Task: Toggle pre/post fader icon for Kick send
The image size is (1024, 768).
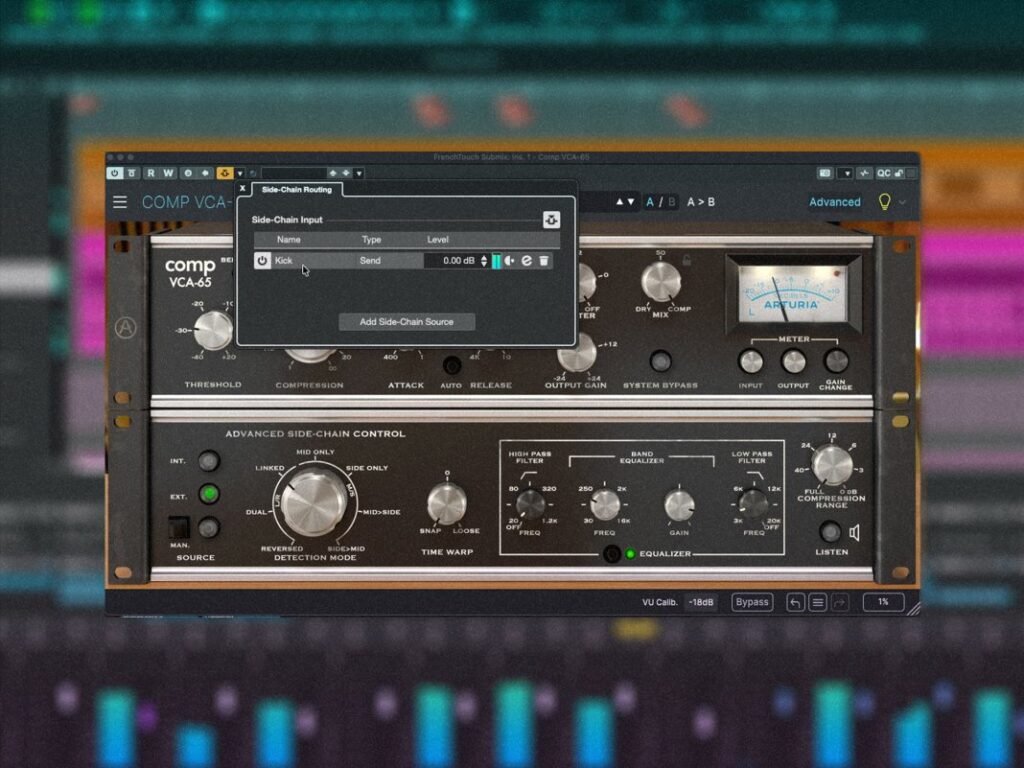Action: coord(510,261)
